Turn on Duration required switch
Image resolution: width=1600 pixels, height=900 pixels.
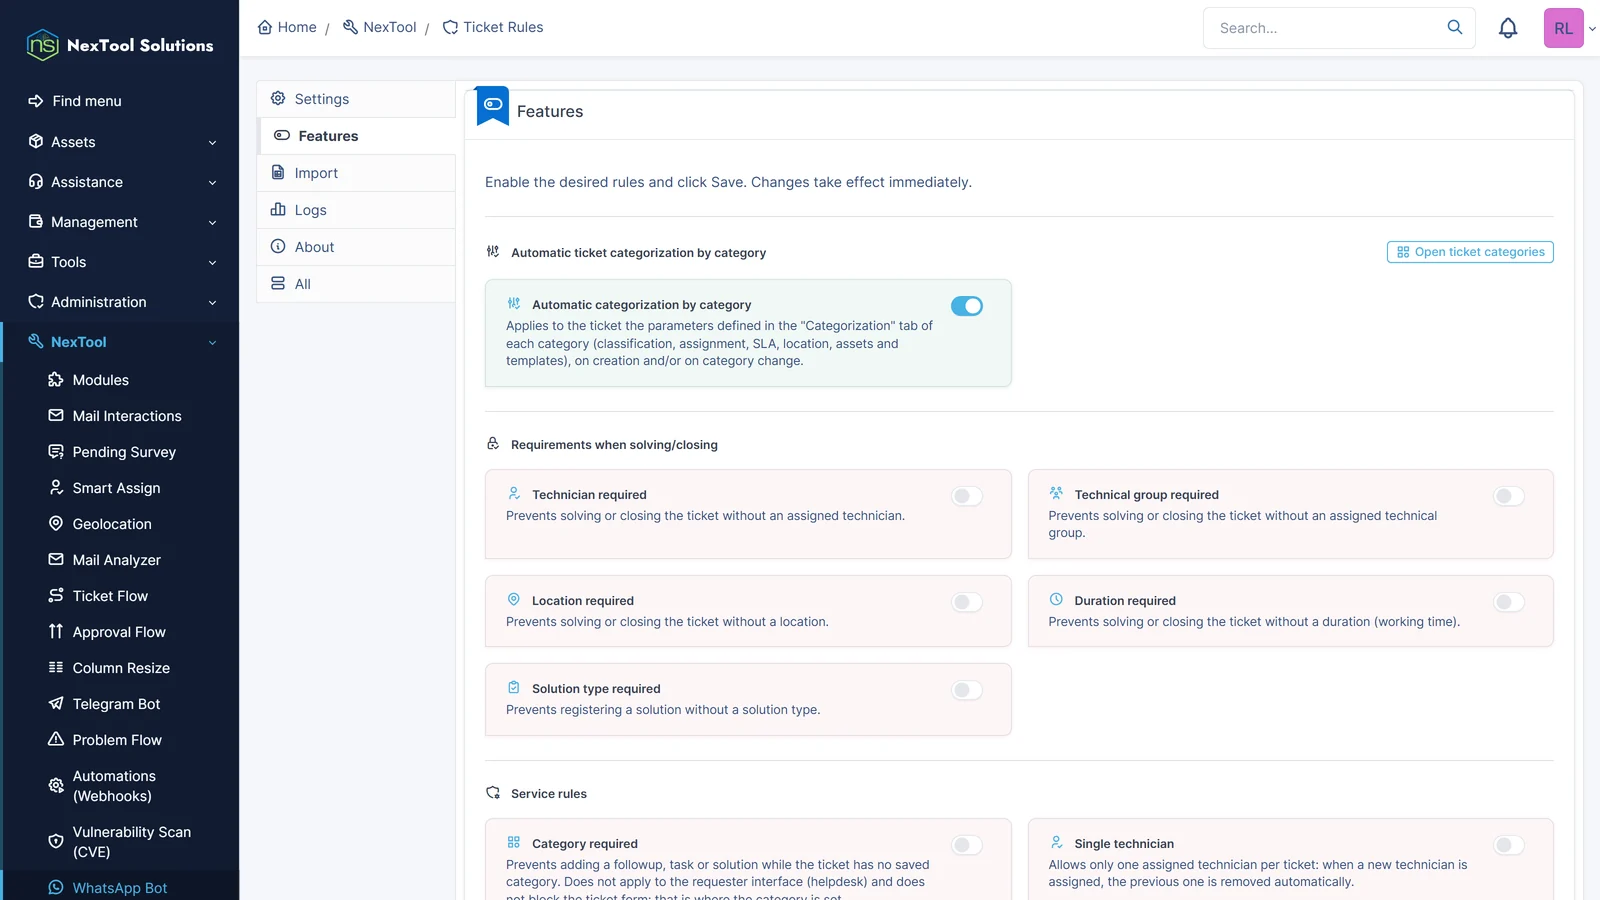(x=1509, y=602)
